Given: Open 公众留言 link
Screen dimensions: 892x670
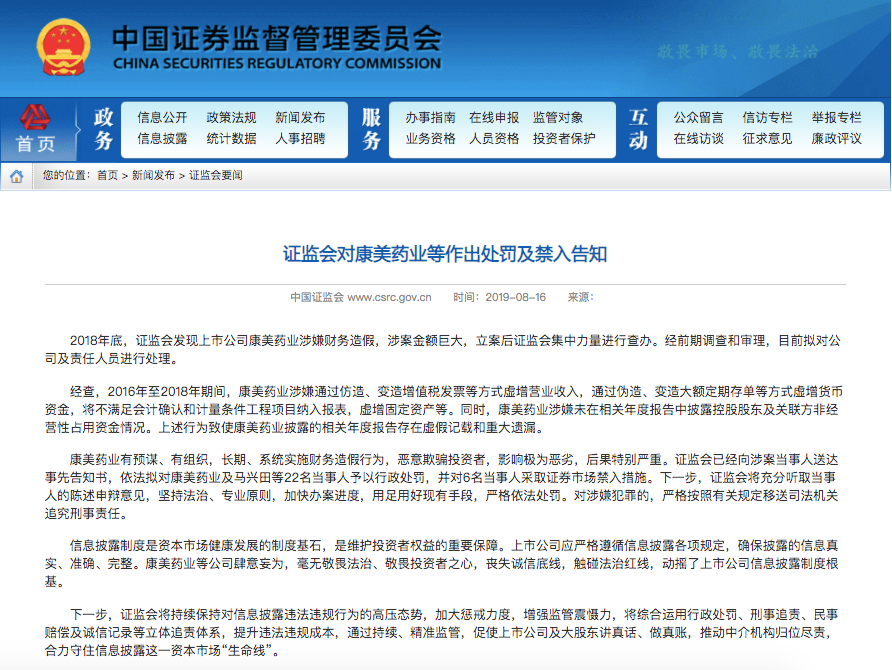Looking at the screenshot, I should [698, 118].
